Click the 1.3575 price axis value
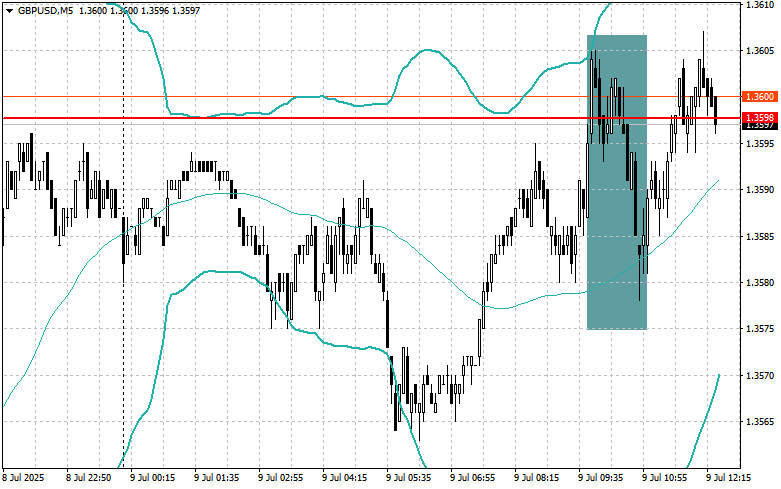The height and width of the screenshot is (489, 781). pyautogui.click(x=760, y=329)
